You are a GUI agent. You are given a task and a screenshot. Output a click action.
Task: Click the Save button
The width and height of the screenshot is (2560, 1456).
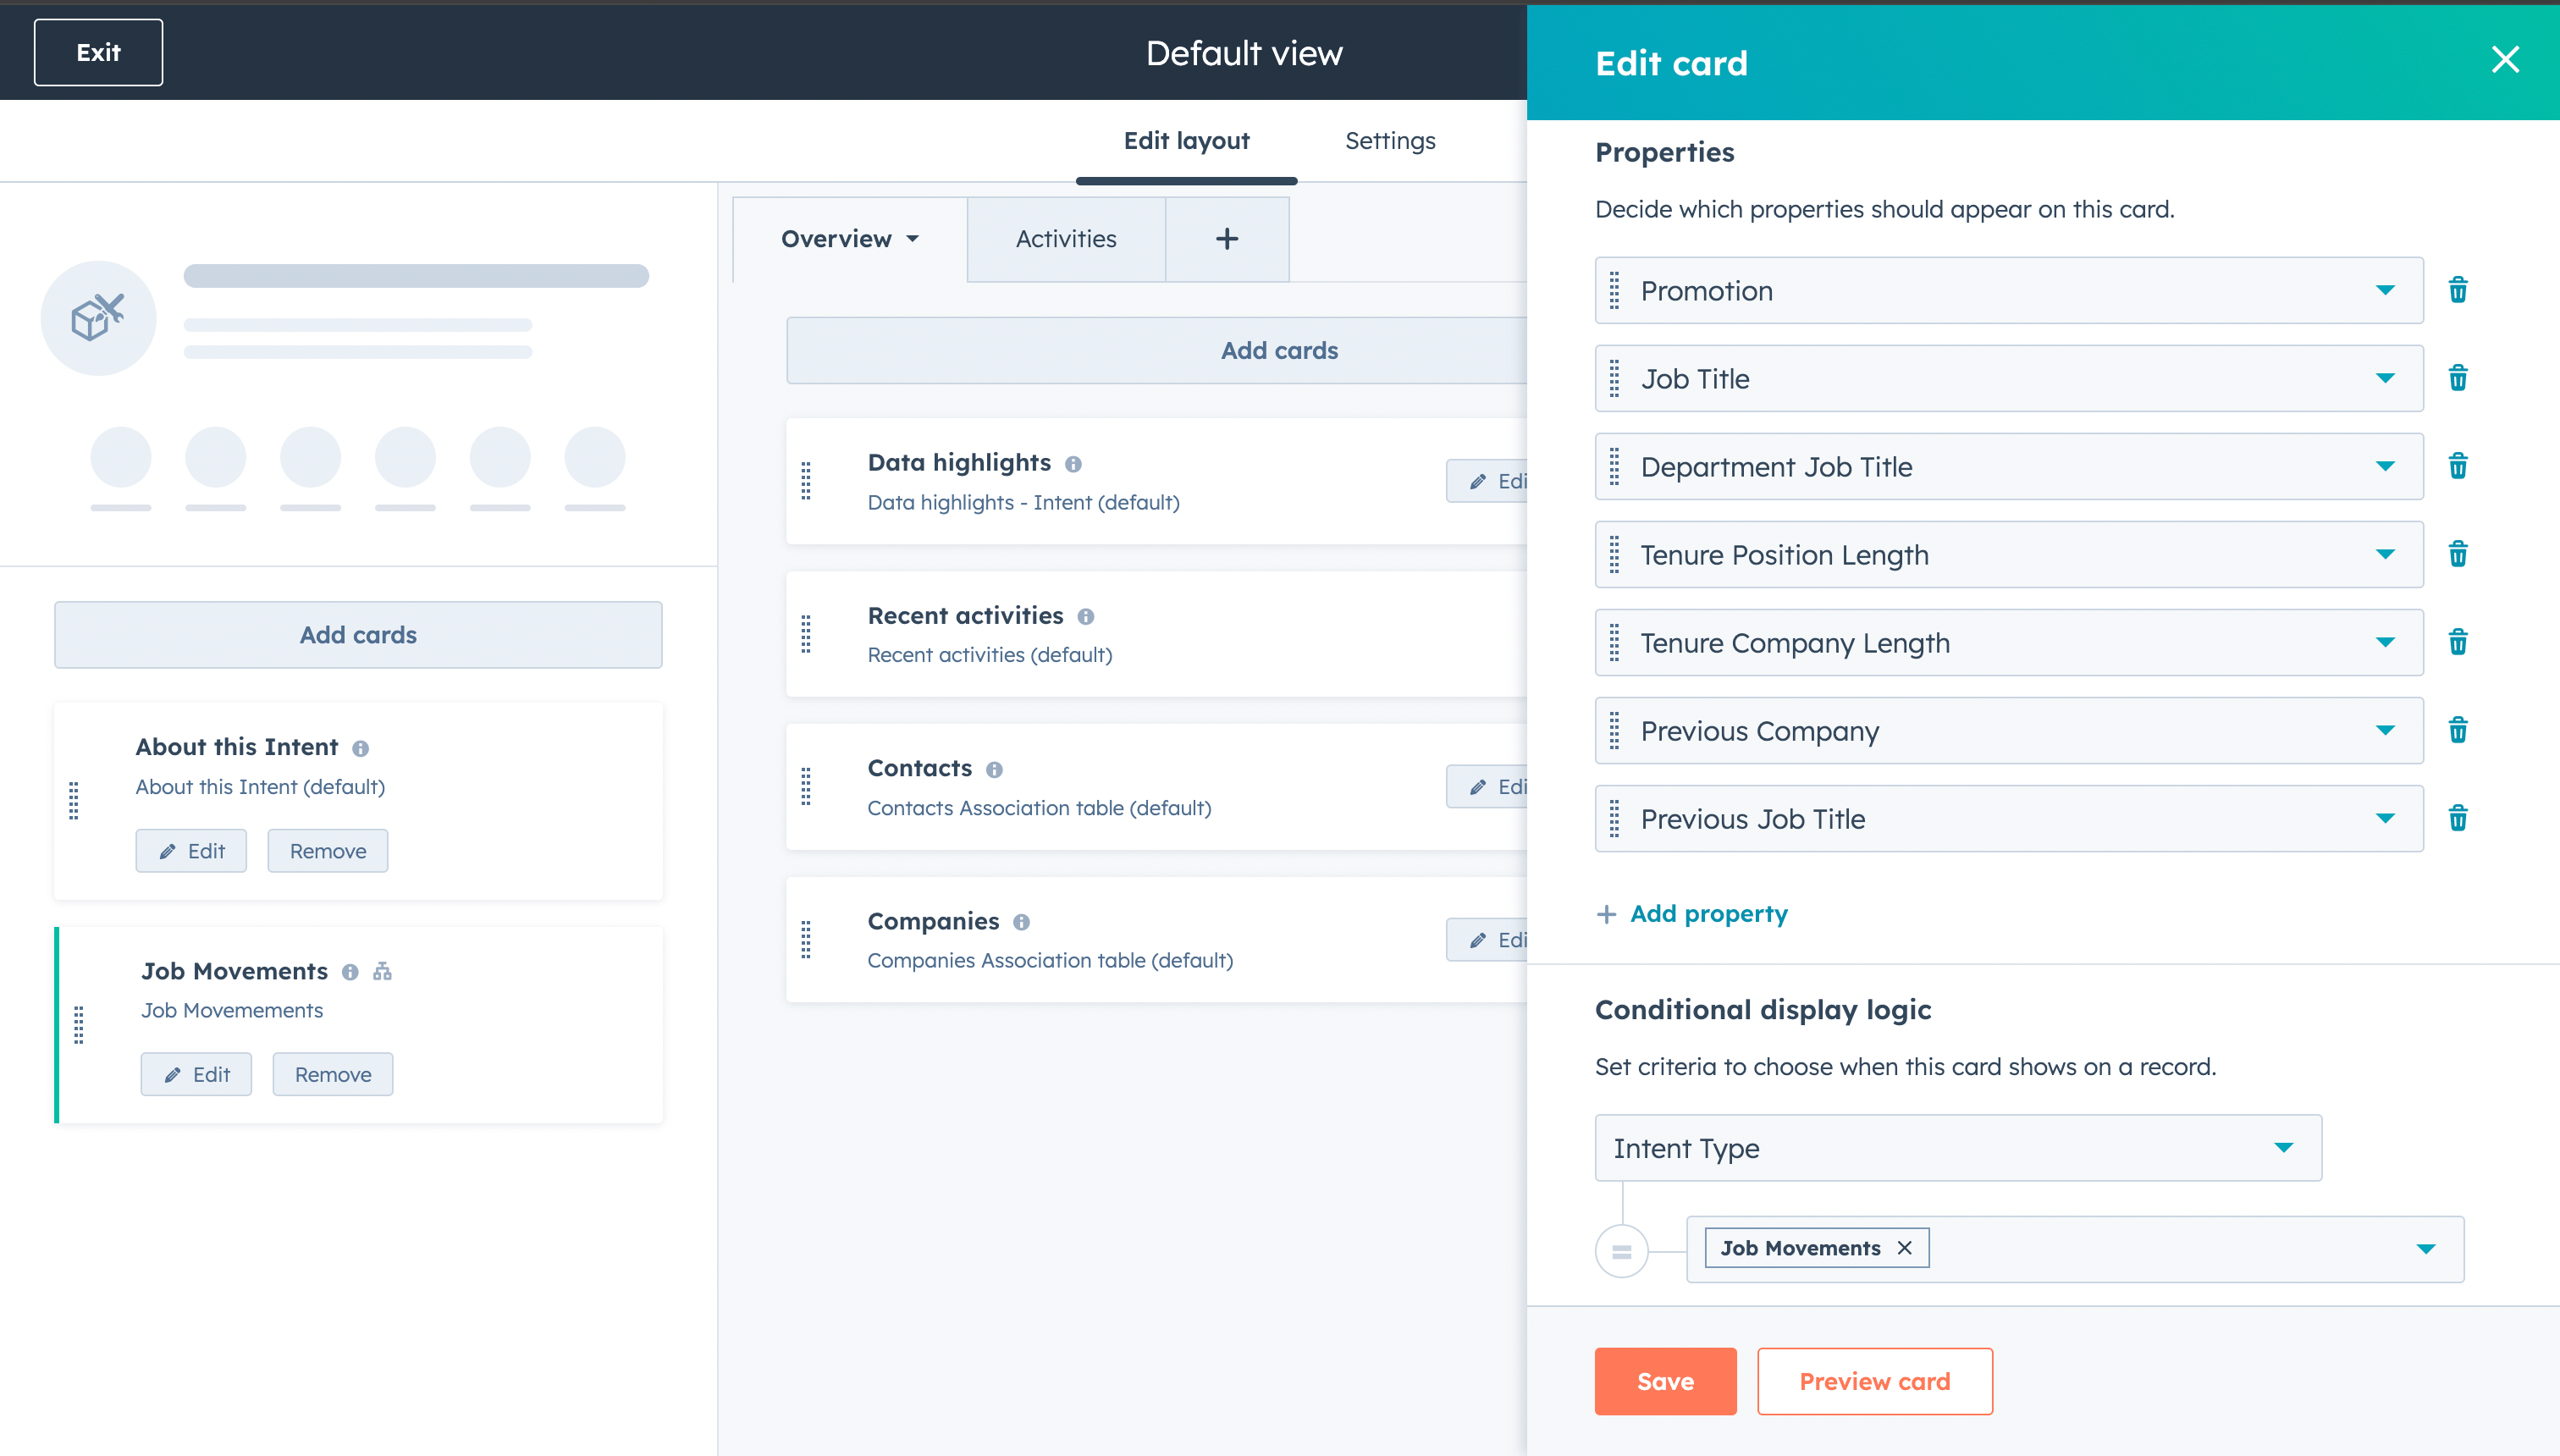coord(1664,1380)
